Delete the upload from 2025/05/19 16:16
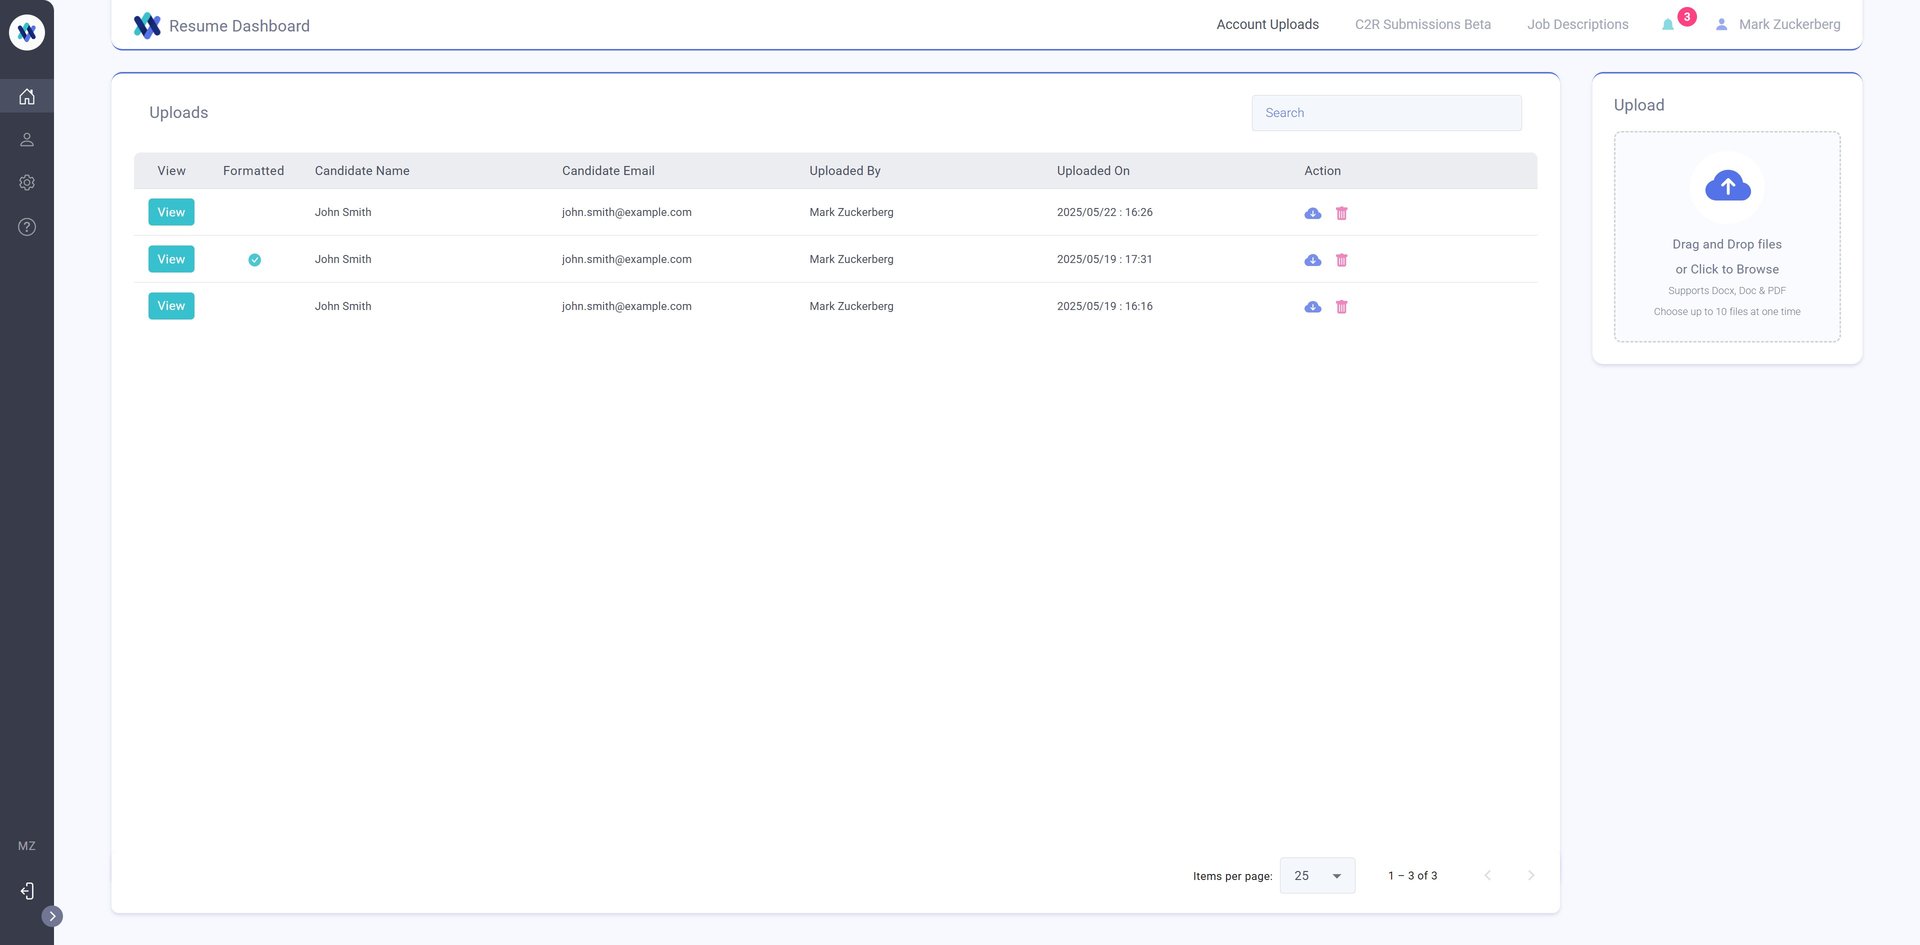Image resolution: width=1920 pixels, height=945 pixels. [x=1342, y=307]
